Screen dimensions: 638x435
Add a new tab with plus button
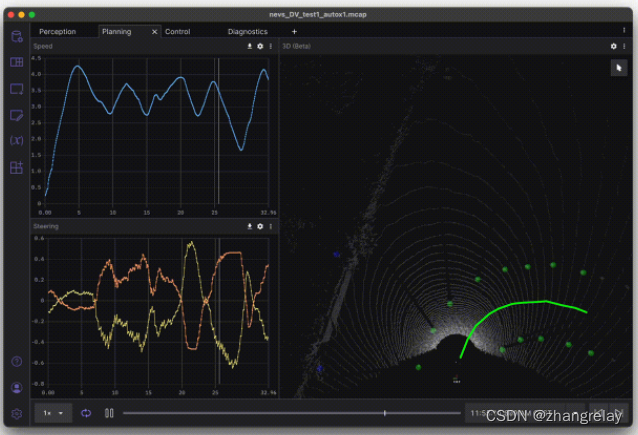coord(294,32)
